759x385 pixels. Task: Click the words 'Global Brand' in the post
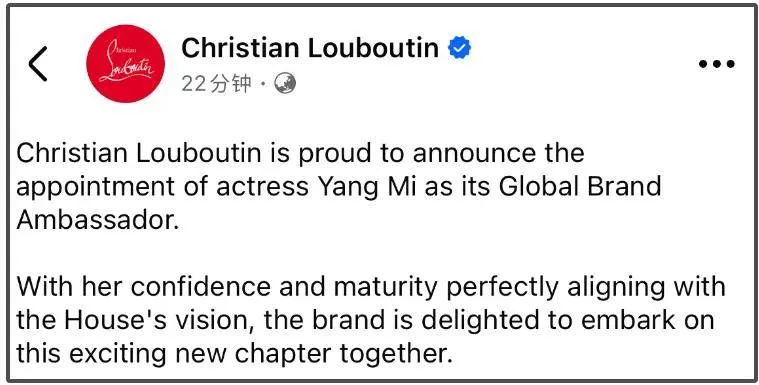(580, 186)
